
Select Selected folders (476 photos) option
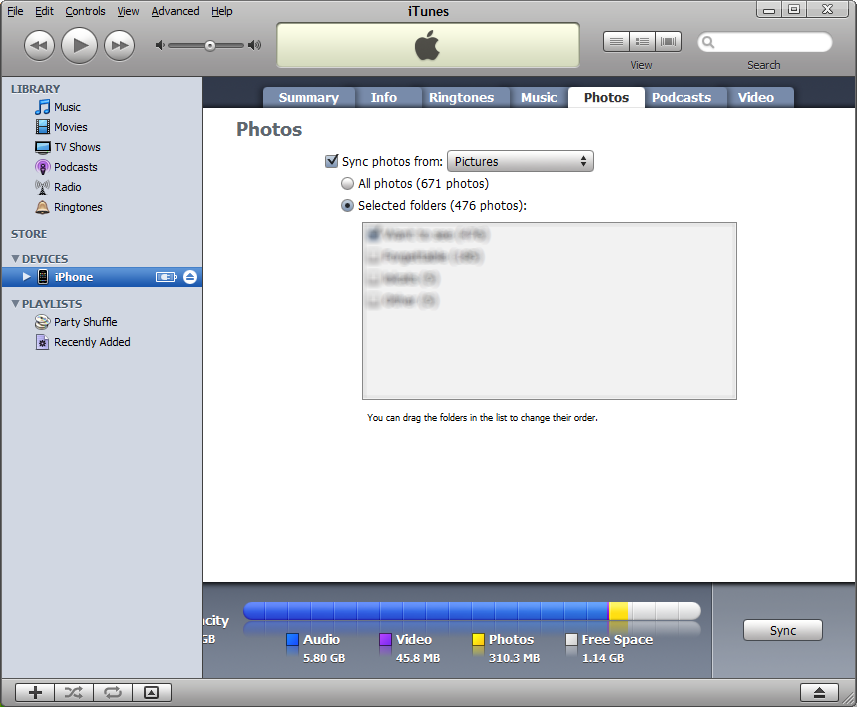pos(347,205)
